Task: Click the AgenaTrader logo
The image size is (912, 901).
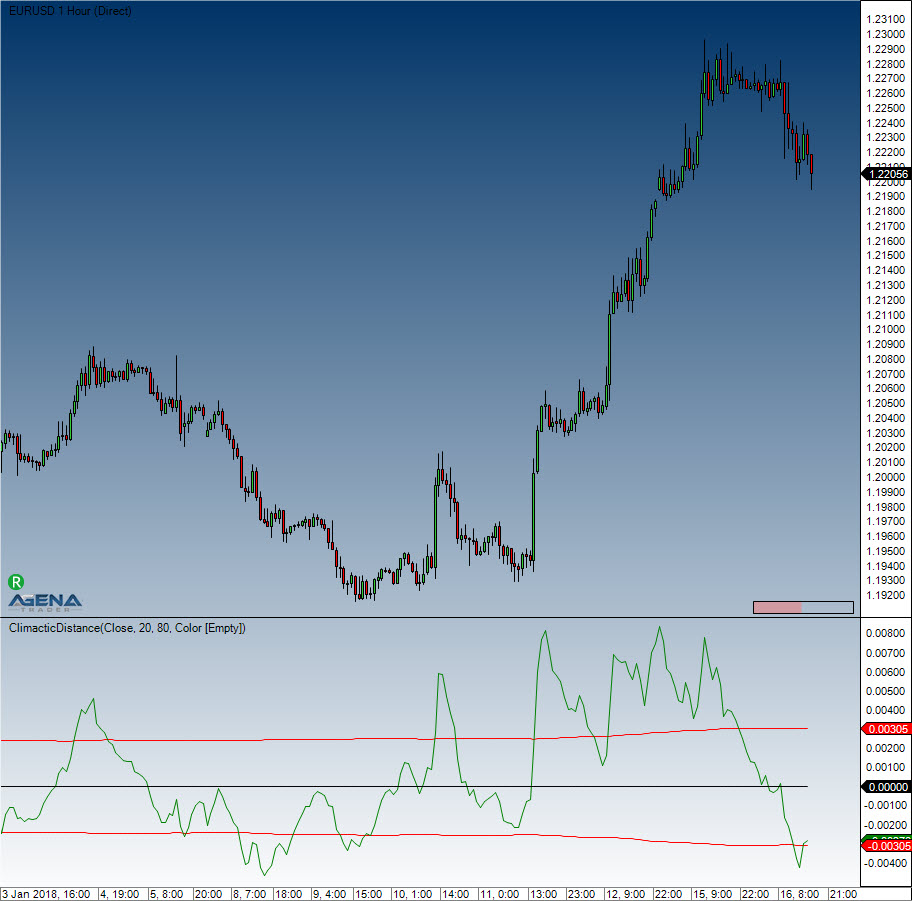Action: tap(45, 600)
